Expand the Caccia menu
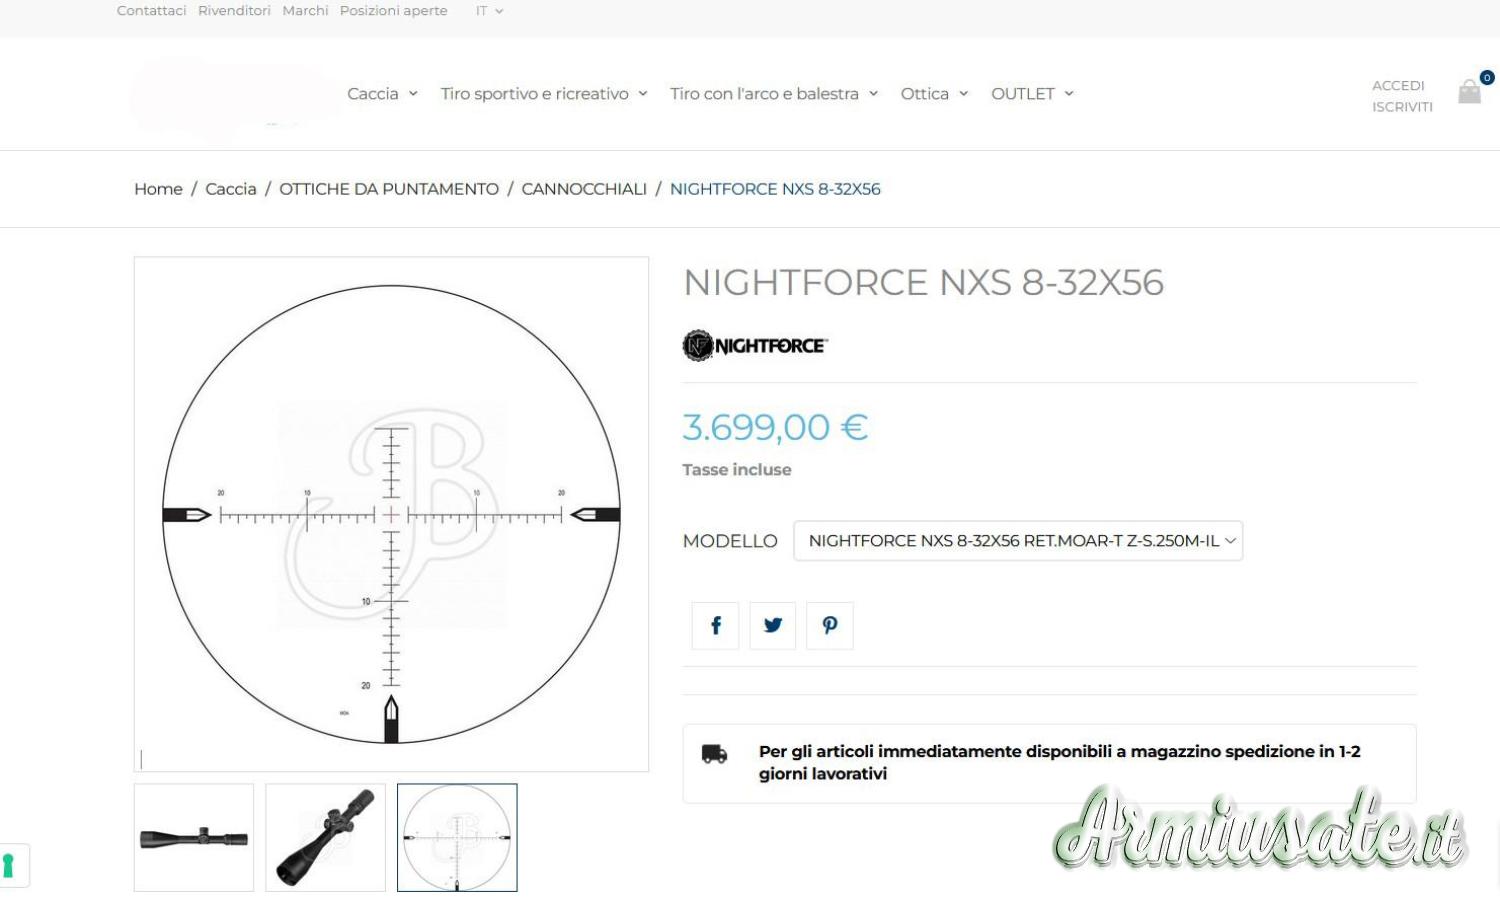 point(382,94)
